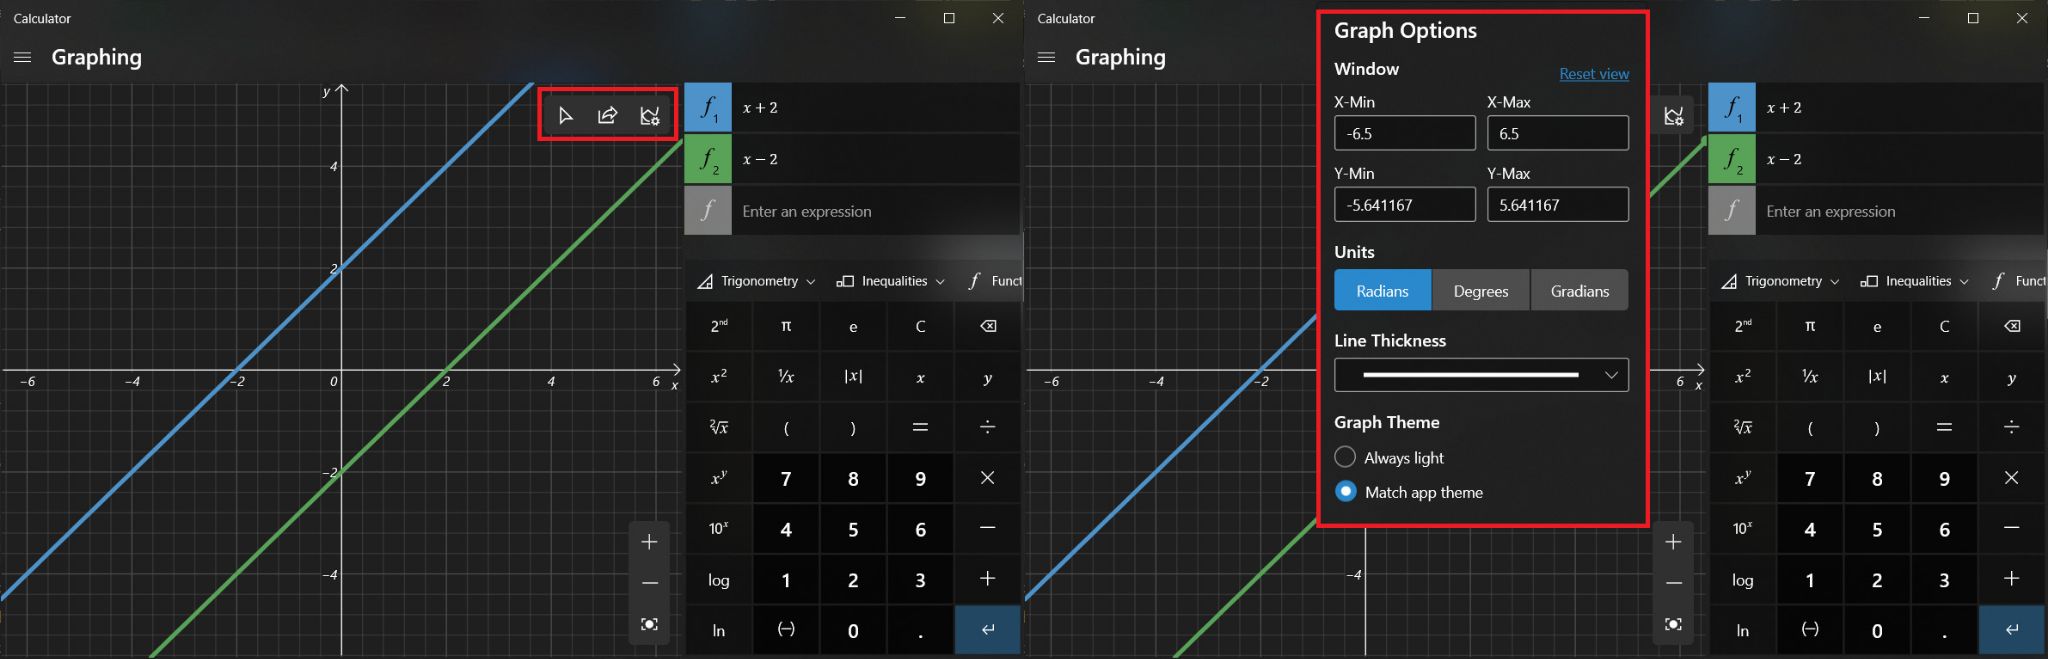Screen dimensions: 2048x659
Task: Click the x squared key in right window
Action: (1743, 377)
